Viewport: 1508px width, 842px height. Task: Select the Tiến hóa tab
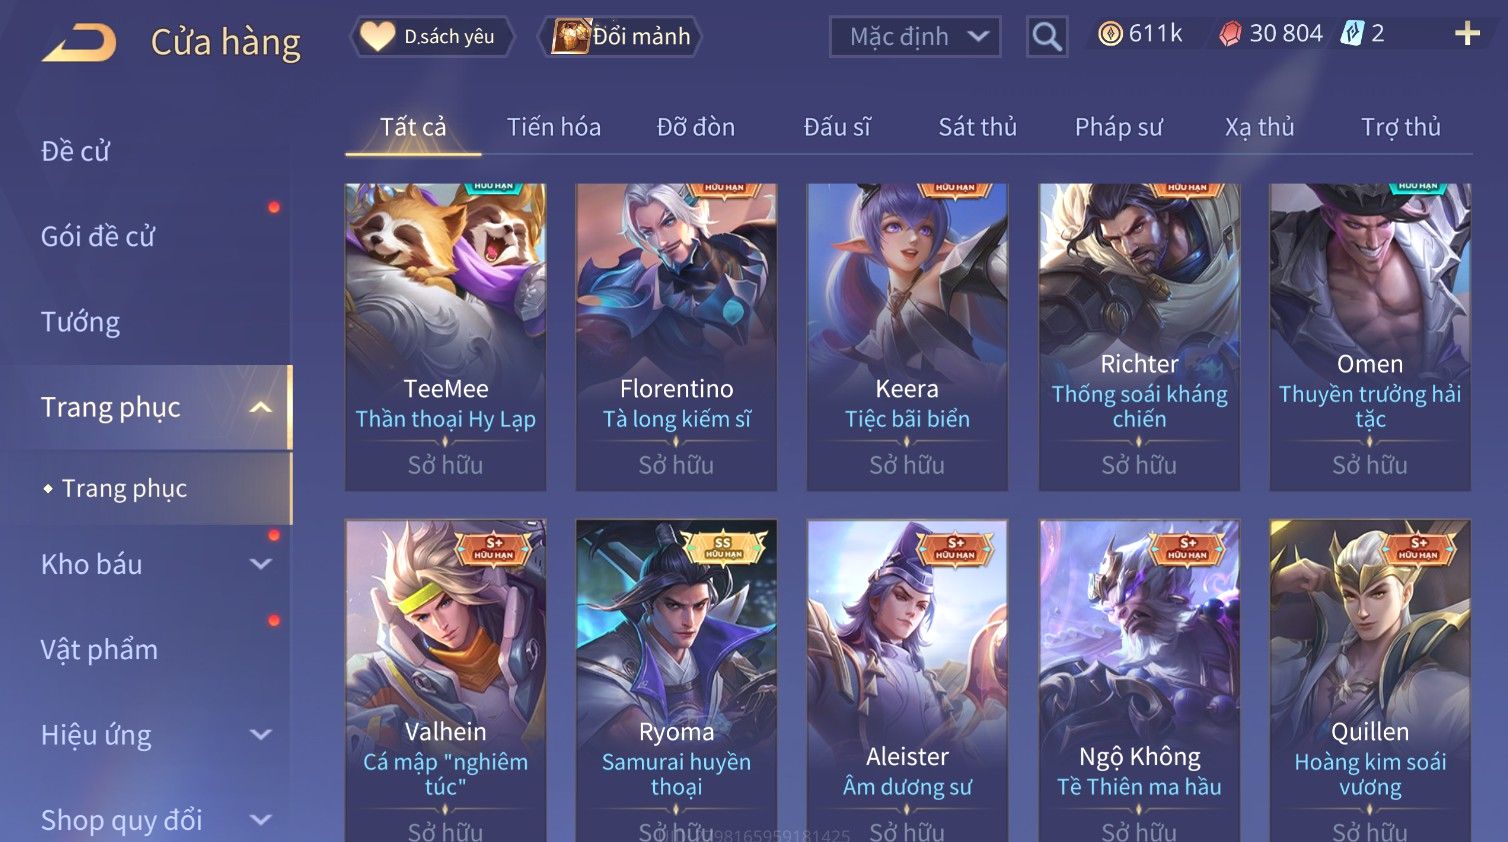pyautogui.click(x=553, y=127)
